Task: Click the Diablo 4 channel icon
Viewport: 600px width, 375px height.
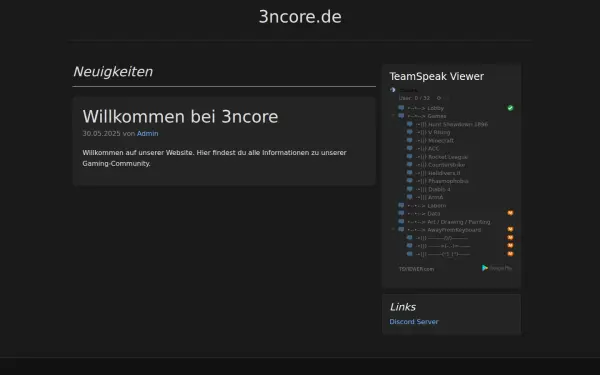Action: click(x=409, y=189)
